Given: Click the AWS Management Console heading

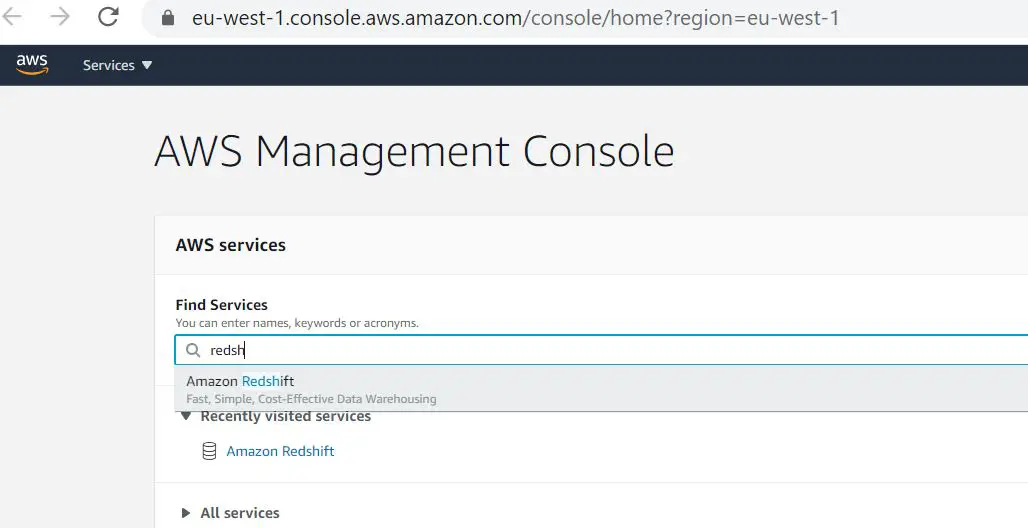Looking at the screenshot, I should point(414,152).
